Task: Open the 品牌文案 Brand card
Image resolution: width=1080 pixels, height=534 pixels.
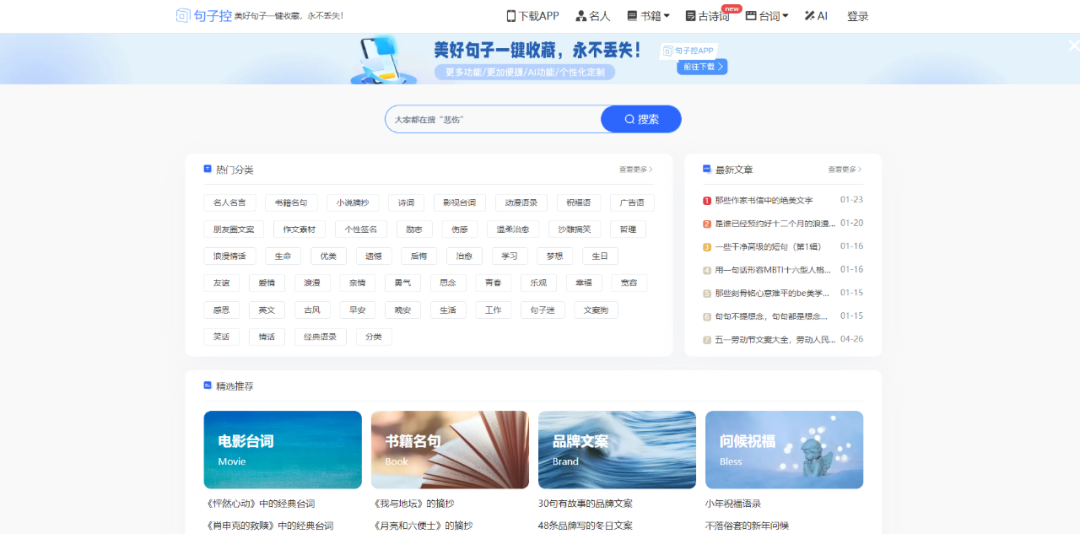Action: pyautogui.click(x=617, y=450)
